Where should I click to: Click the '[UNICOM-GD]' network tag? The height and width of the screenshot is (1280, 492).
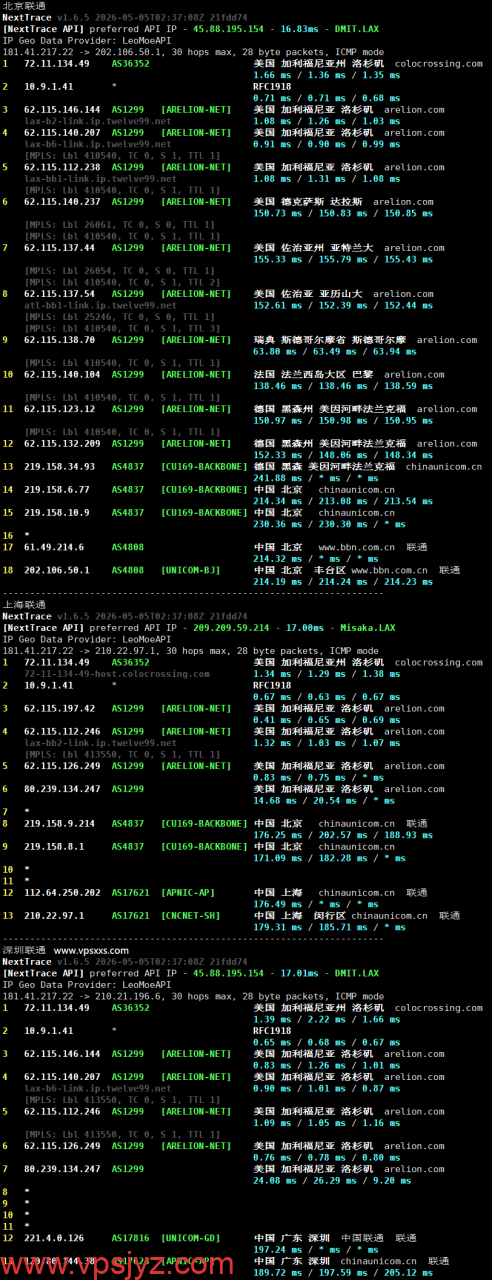point(190,1238)
